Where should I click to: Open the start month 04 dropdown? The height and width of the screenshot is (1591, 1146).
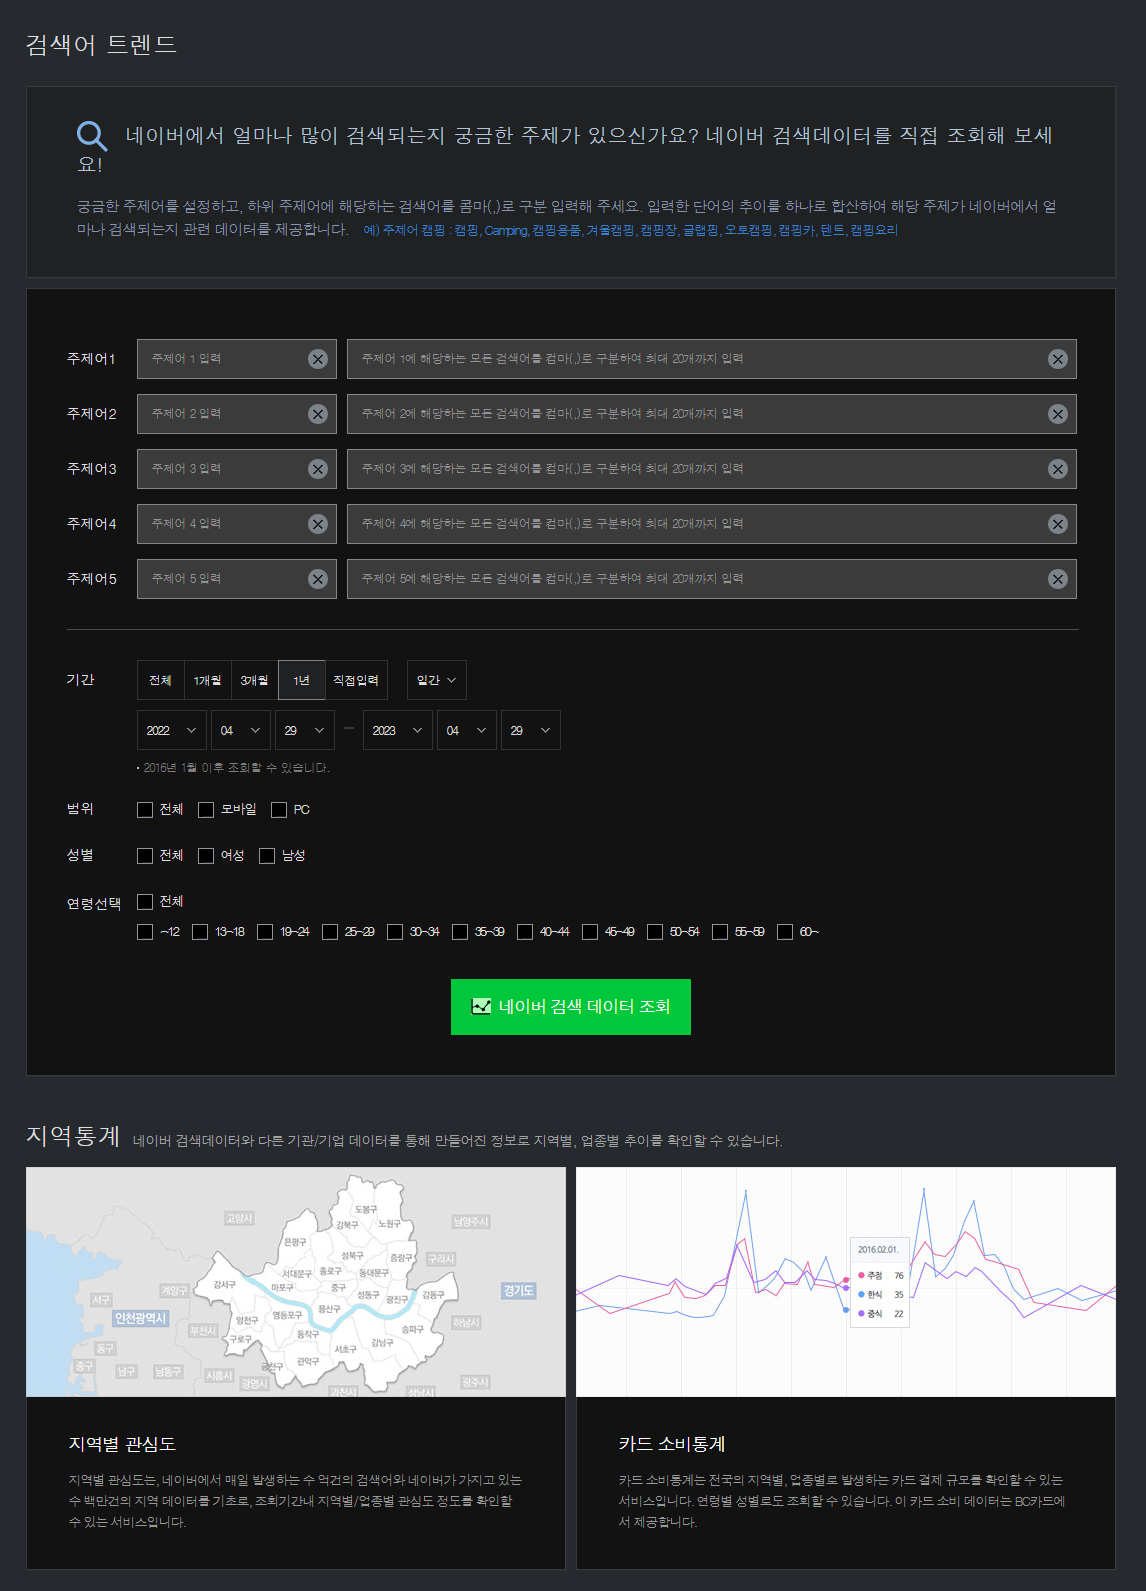pos(241,730)
